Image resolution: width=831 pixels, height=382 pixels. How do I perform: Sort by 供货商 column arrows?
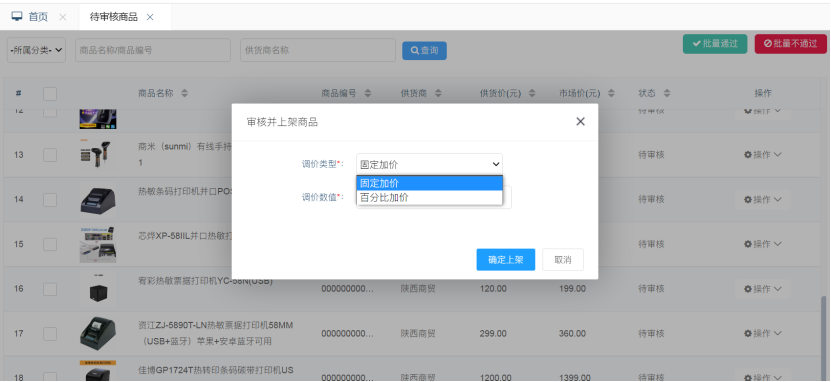point(438,93)
